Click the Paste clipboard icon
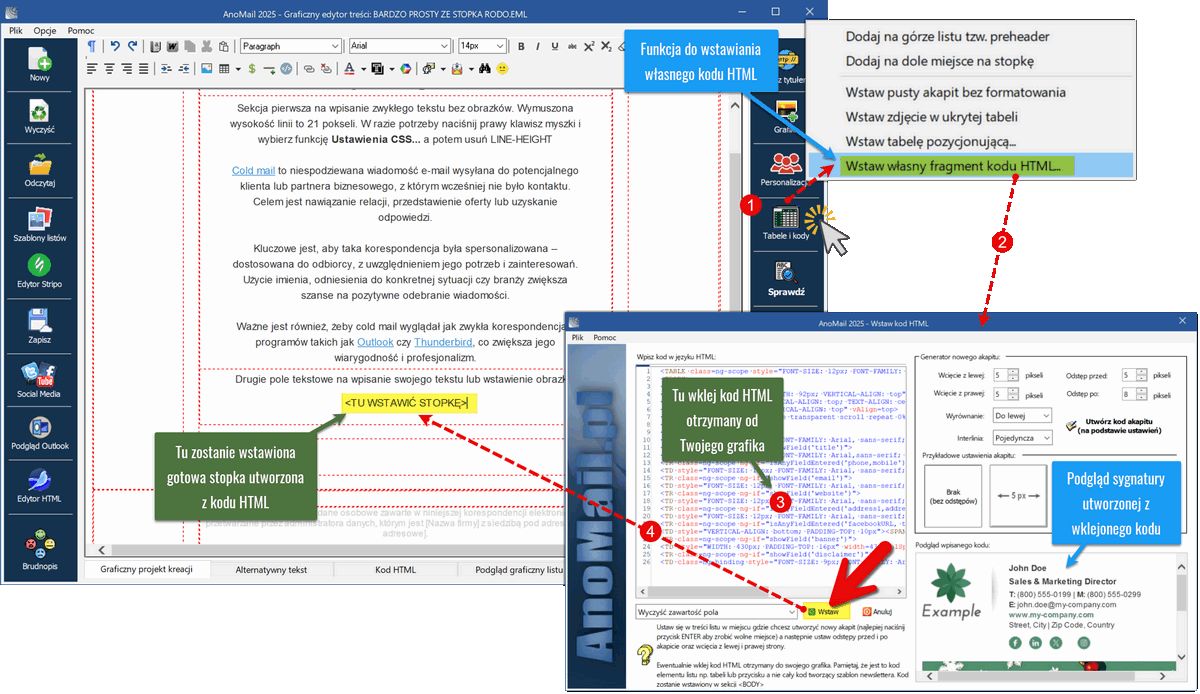Screen dimensions: 1200x694 tap(224, 46)
